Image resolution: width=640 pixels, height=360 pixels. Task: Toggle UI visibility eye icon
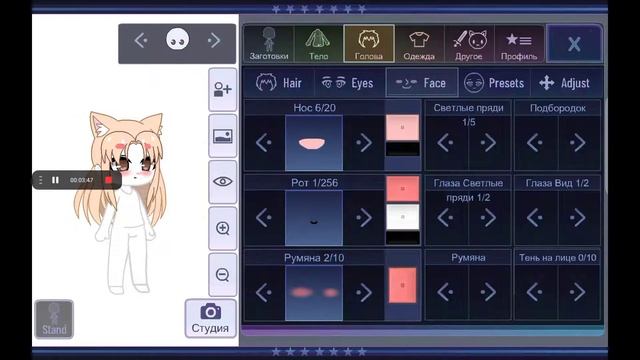223,182
